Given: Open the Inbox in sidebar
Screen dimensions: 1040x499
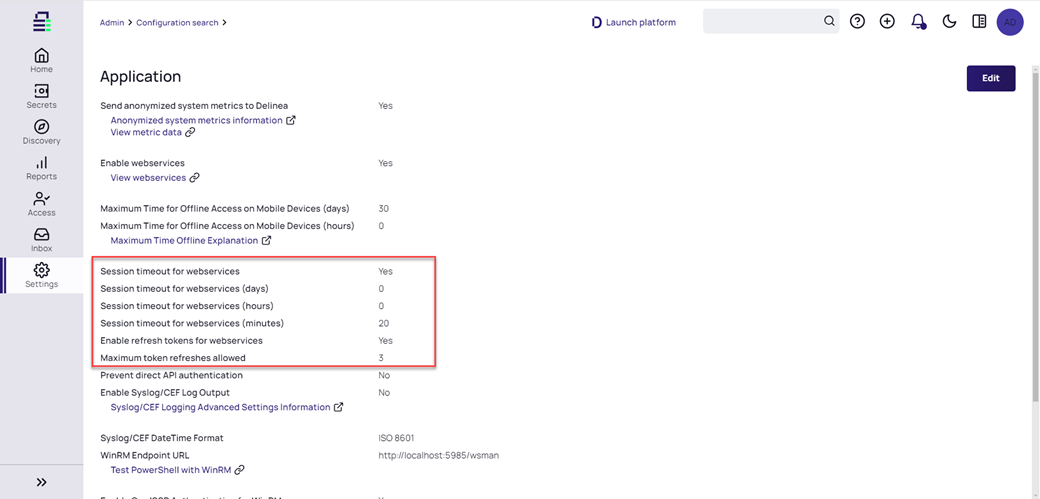Looking at the screenshot, I should coord(41,240).
